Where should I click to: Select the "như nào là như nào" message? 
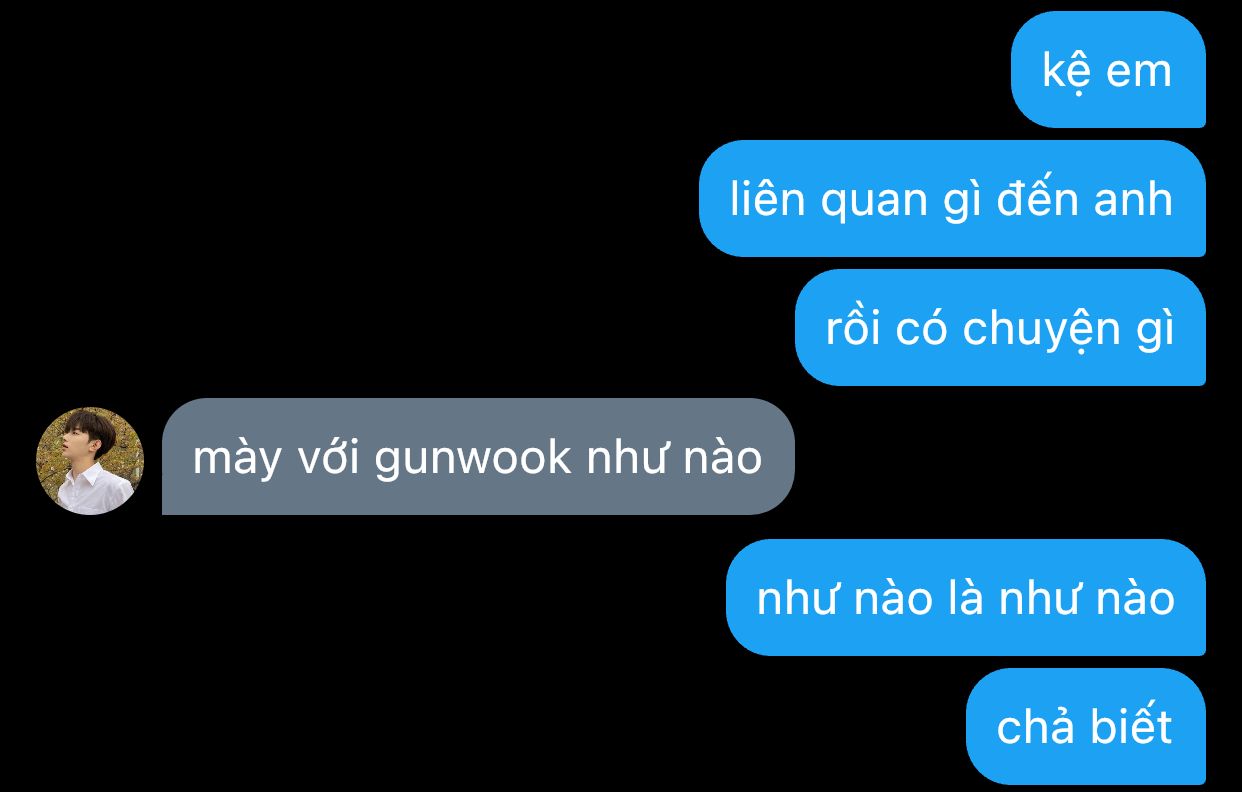[x=966, y=598]
